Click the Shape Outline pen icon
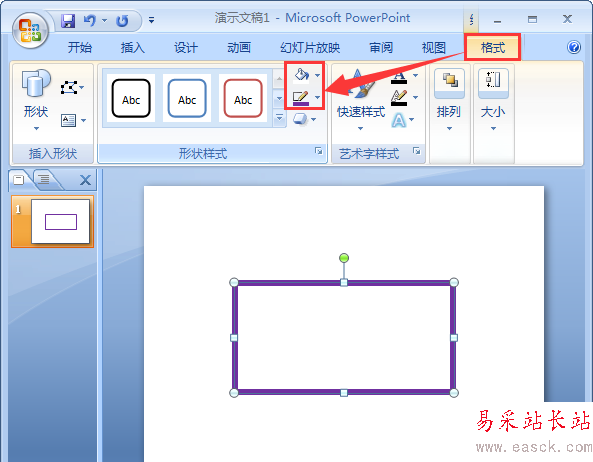Screen dimensions: 593x462 (301, 98)
